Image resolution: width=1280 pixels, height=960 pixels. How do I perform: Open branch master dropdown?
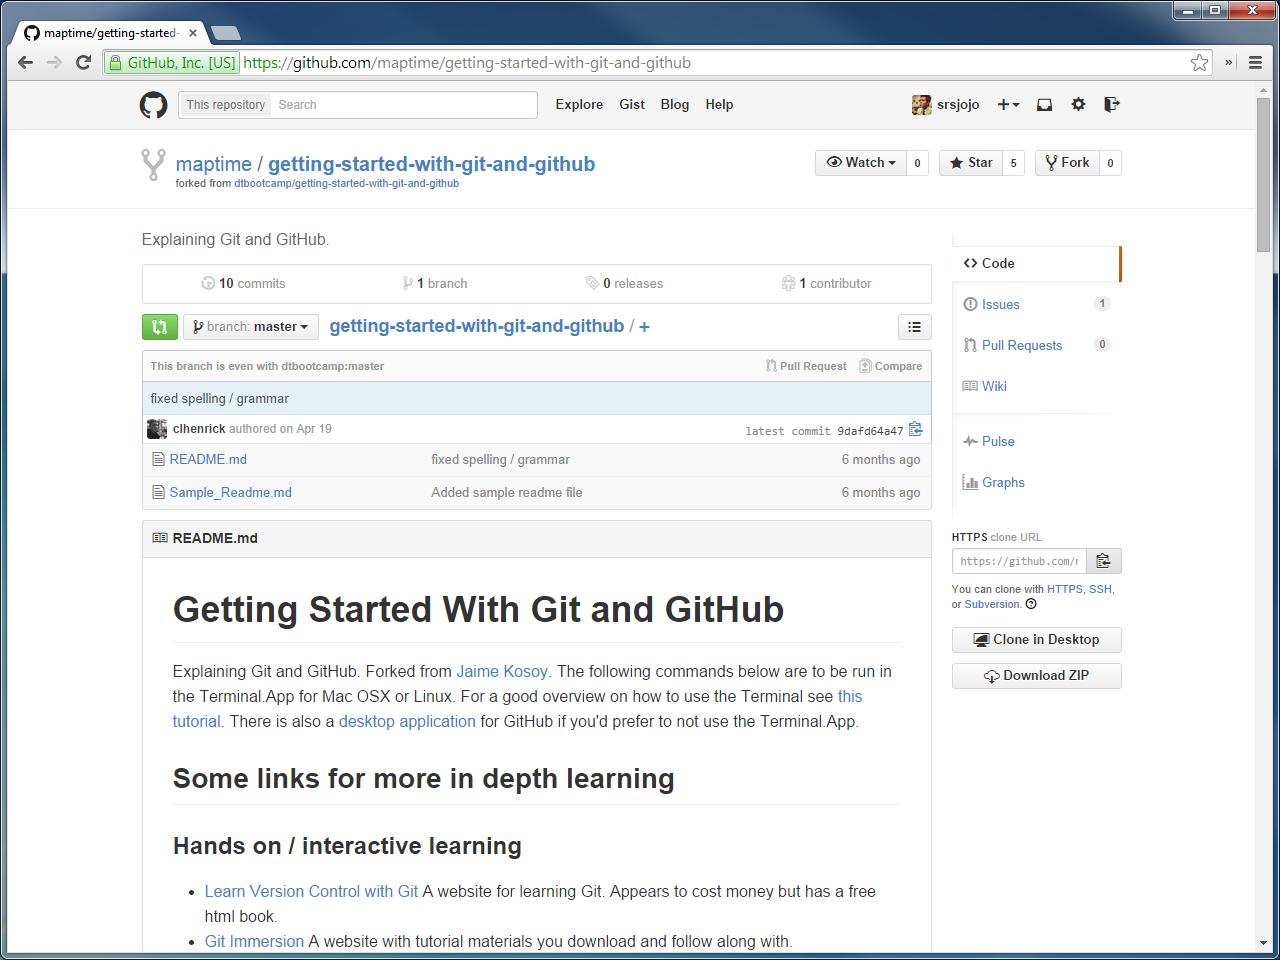(x=251, y=327)
